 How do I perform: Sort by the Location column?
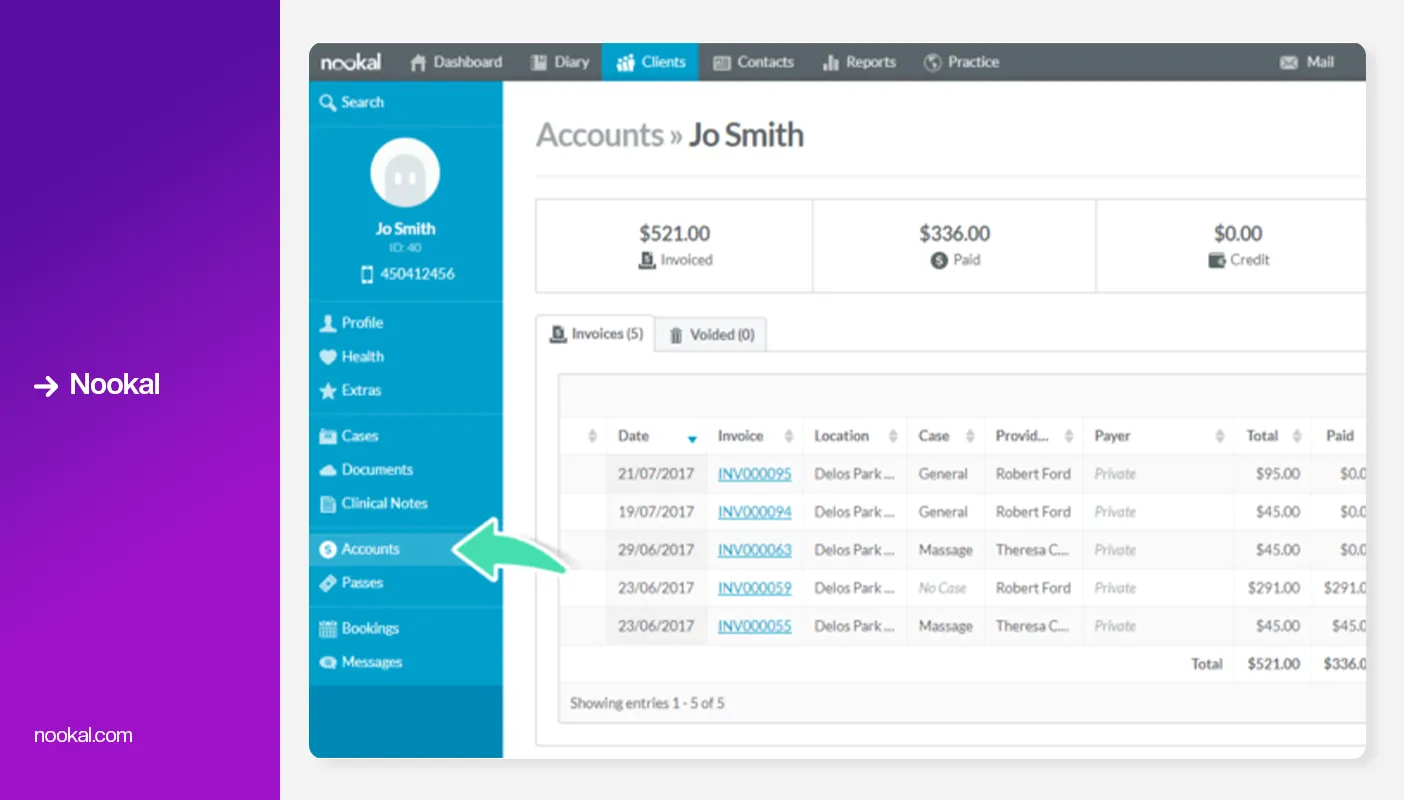pyautogui.click(x=855, y=436)
